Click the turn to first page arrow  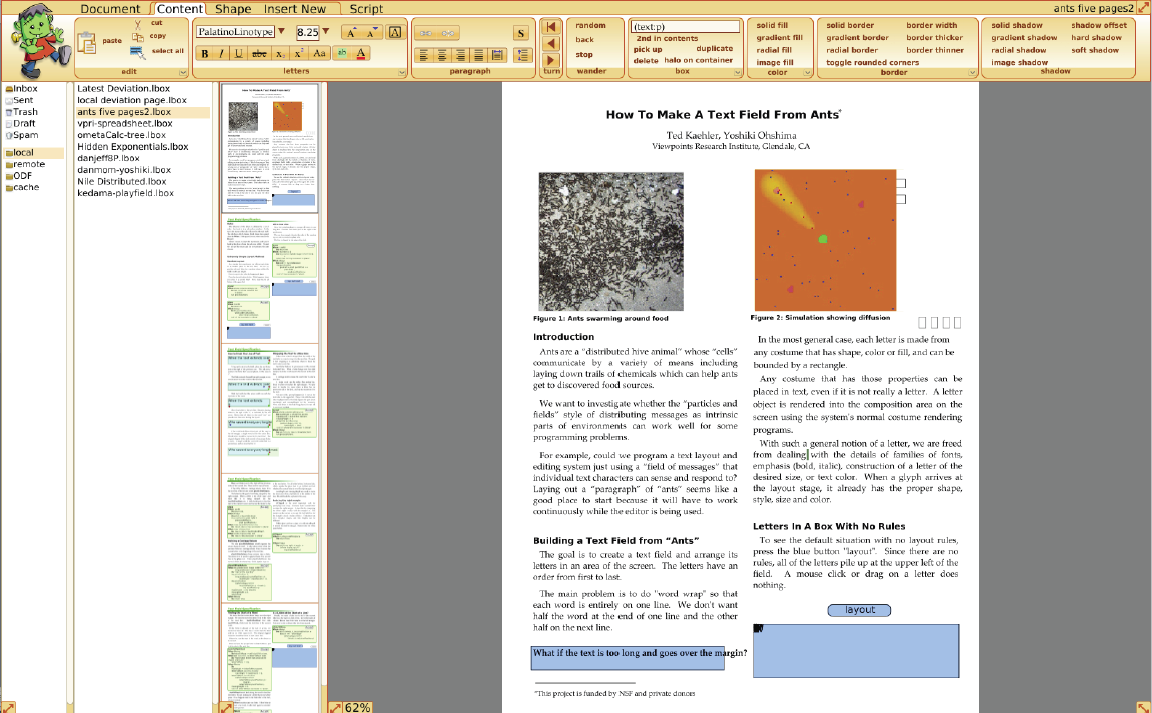coord(550,26)
